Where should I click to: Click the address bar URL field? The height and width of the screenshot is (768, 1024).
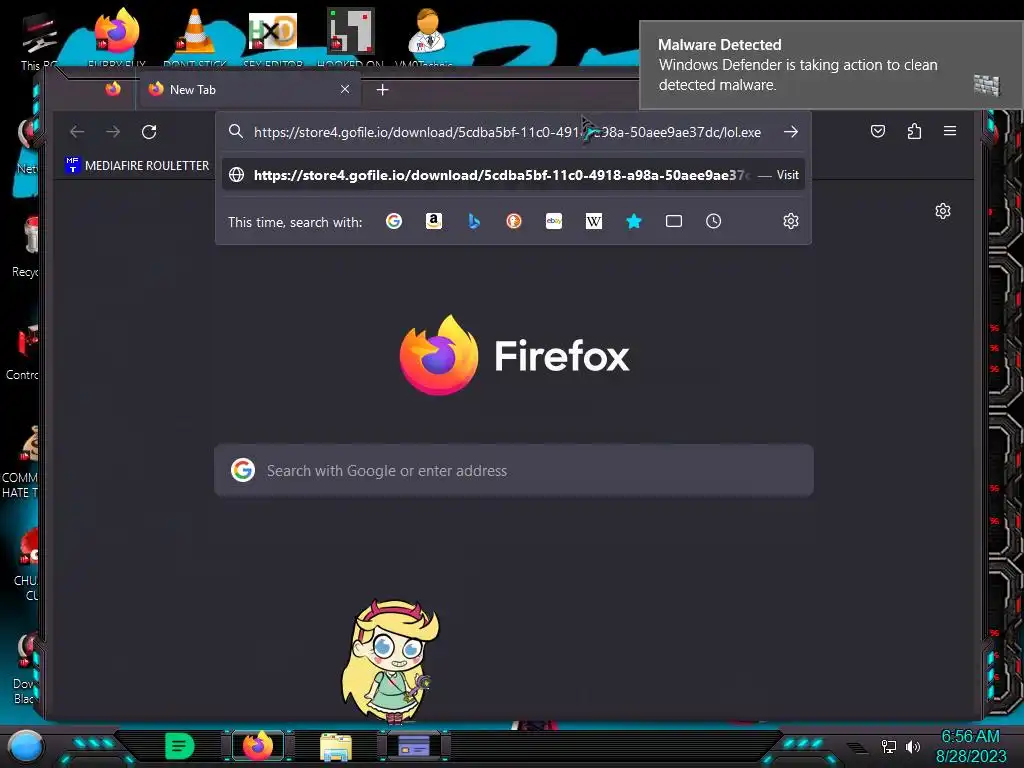pos(507,132)
